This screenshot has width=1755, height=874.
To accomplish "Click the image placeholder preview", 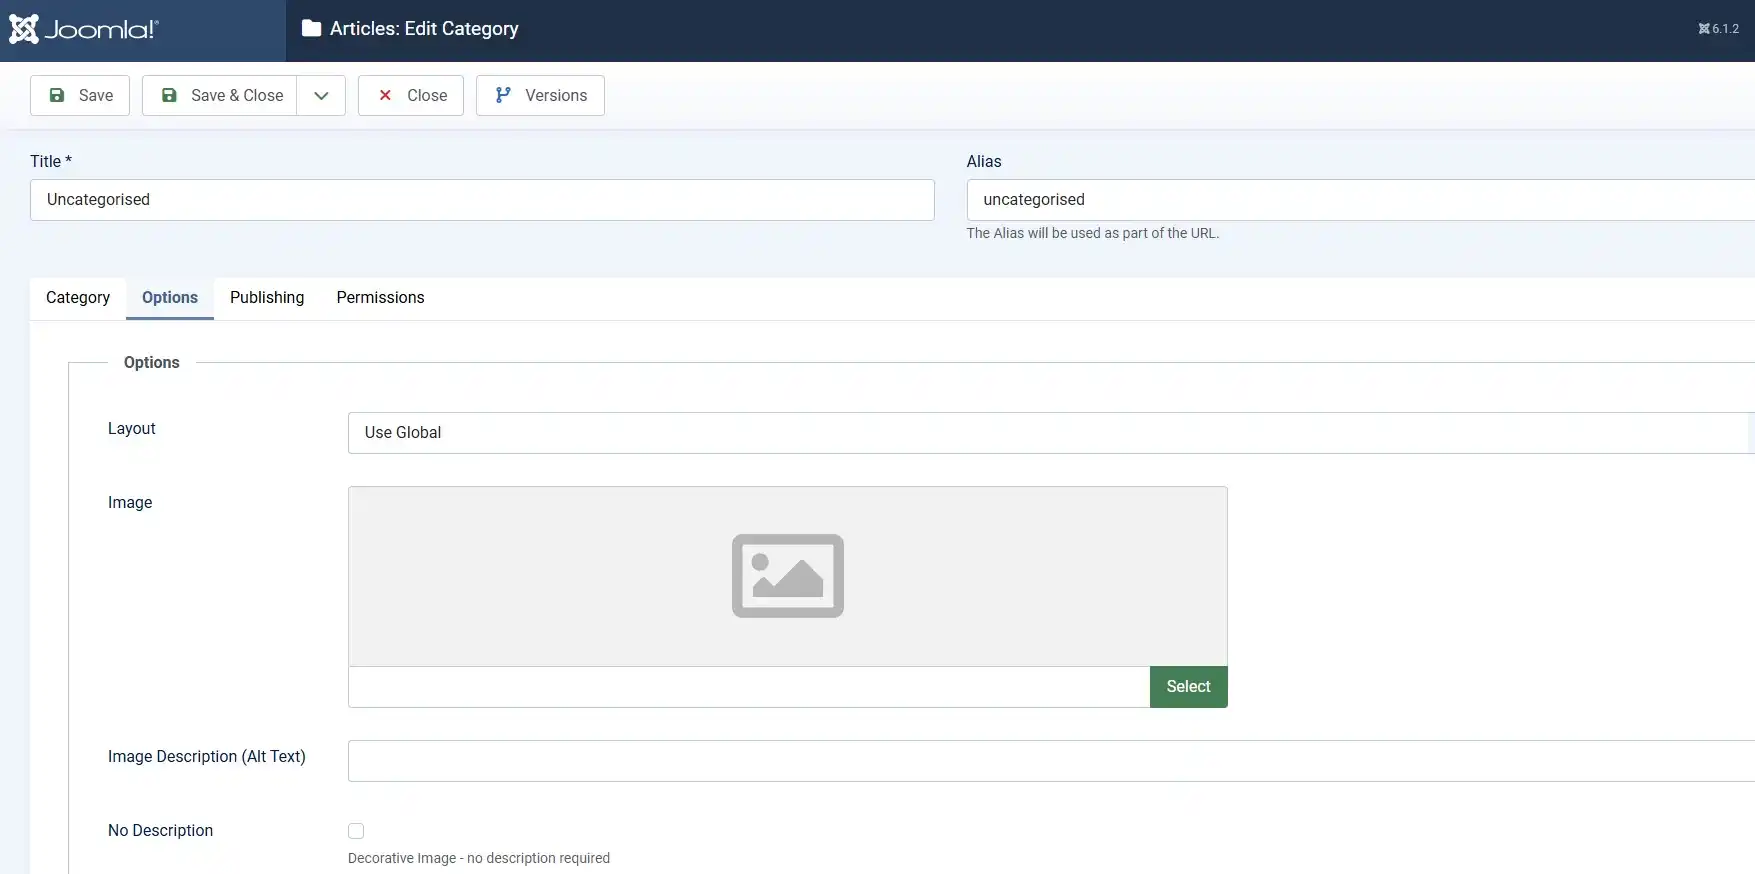I will click(788, 576).
